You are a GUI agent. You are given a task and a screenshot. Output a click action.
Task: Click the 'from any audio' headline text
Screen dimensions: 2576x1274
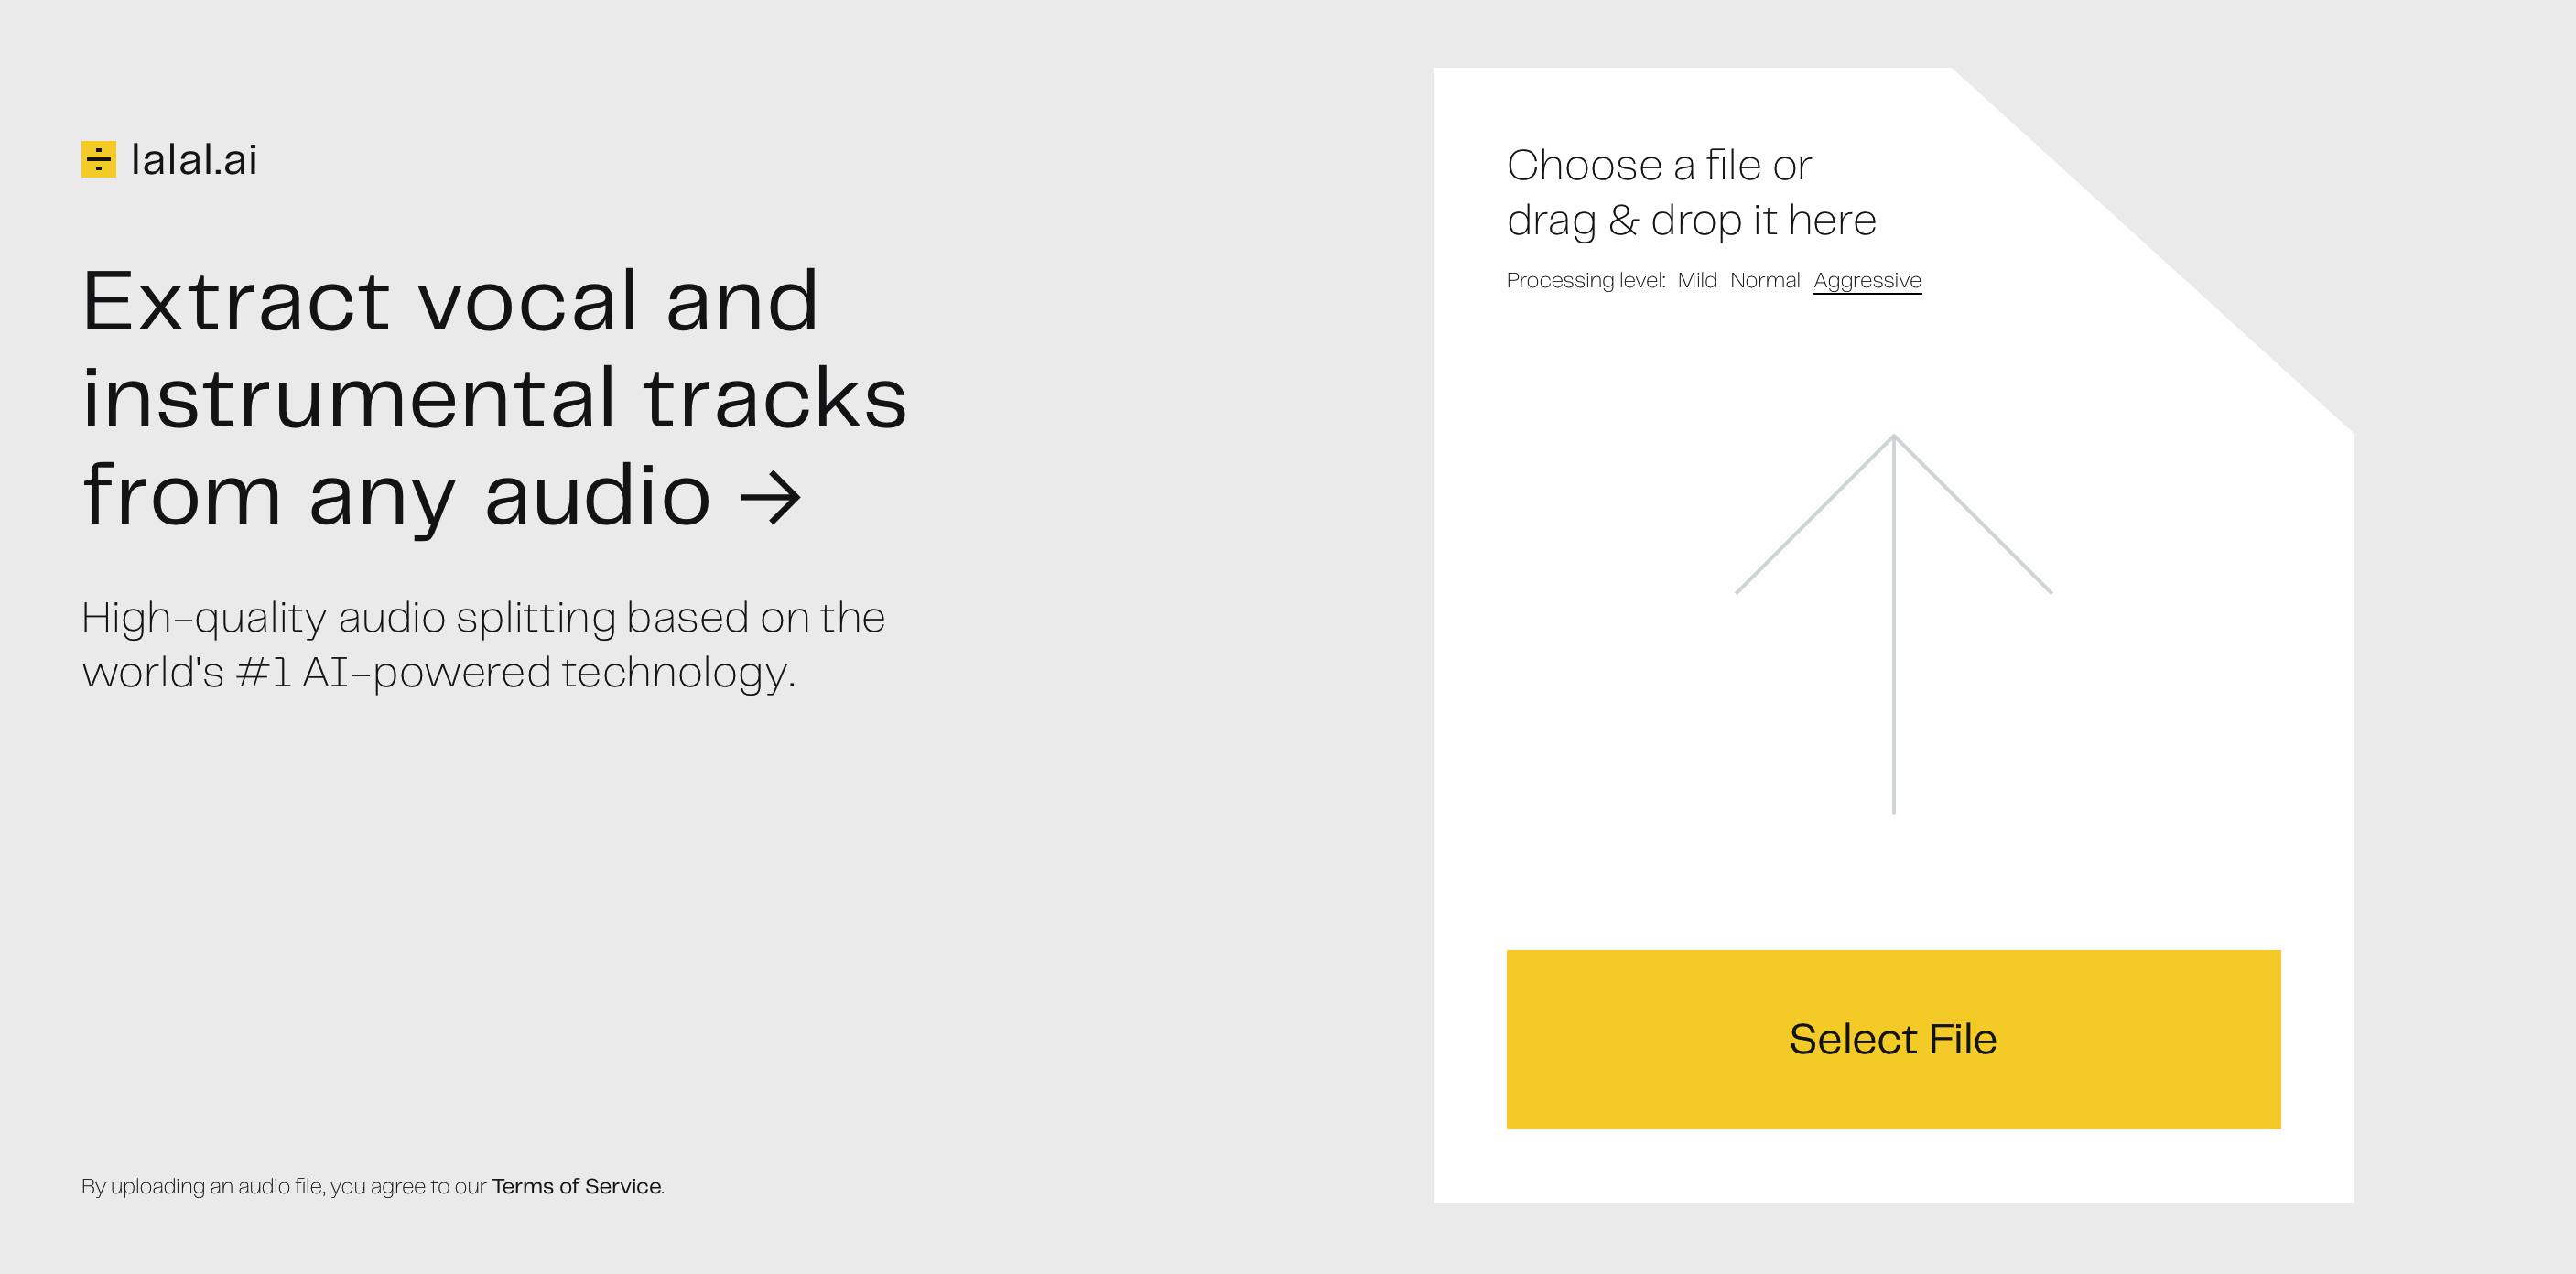coord(396,496)
